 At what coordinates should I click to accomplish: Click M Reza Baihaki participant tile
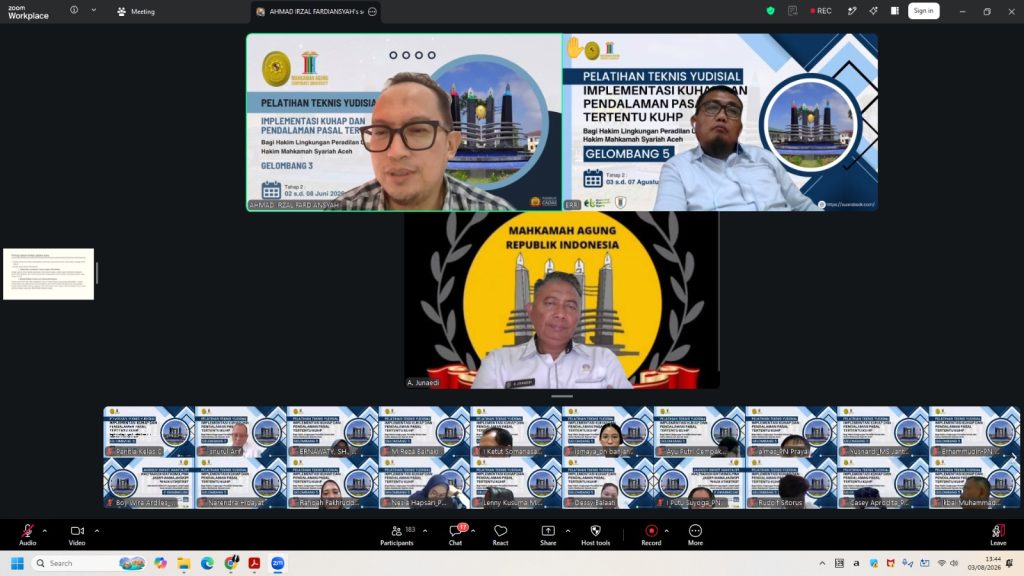pyautogui.click(x=424, y=432)
